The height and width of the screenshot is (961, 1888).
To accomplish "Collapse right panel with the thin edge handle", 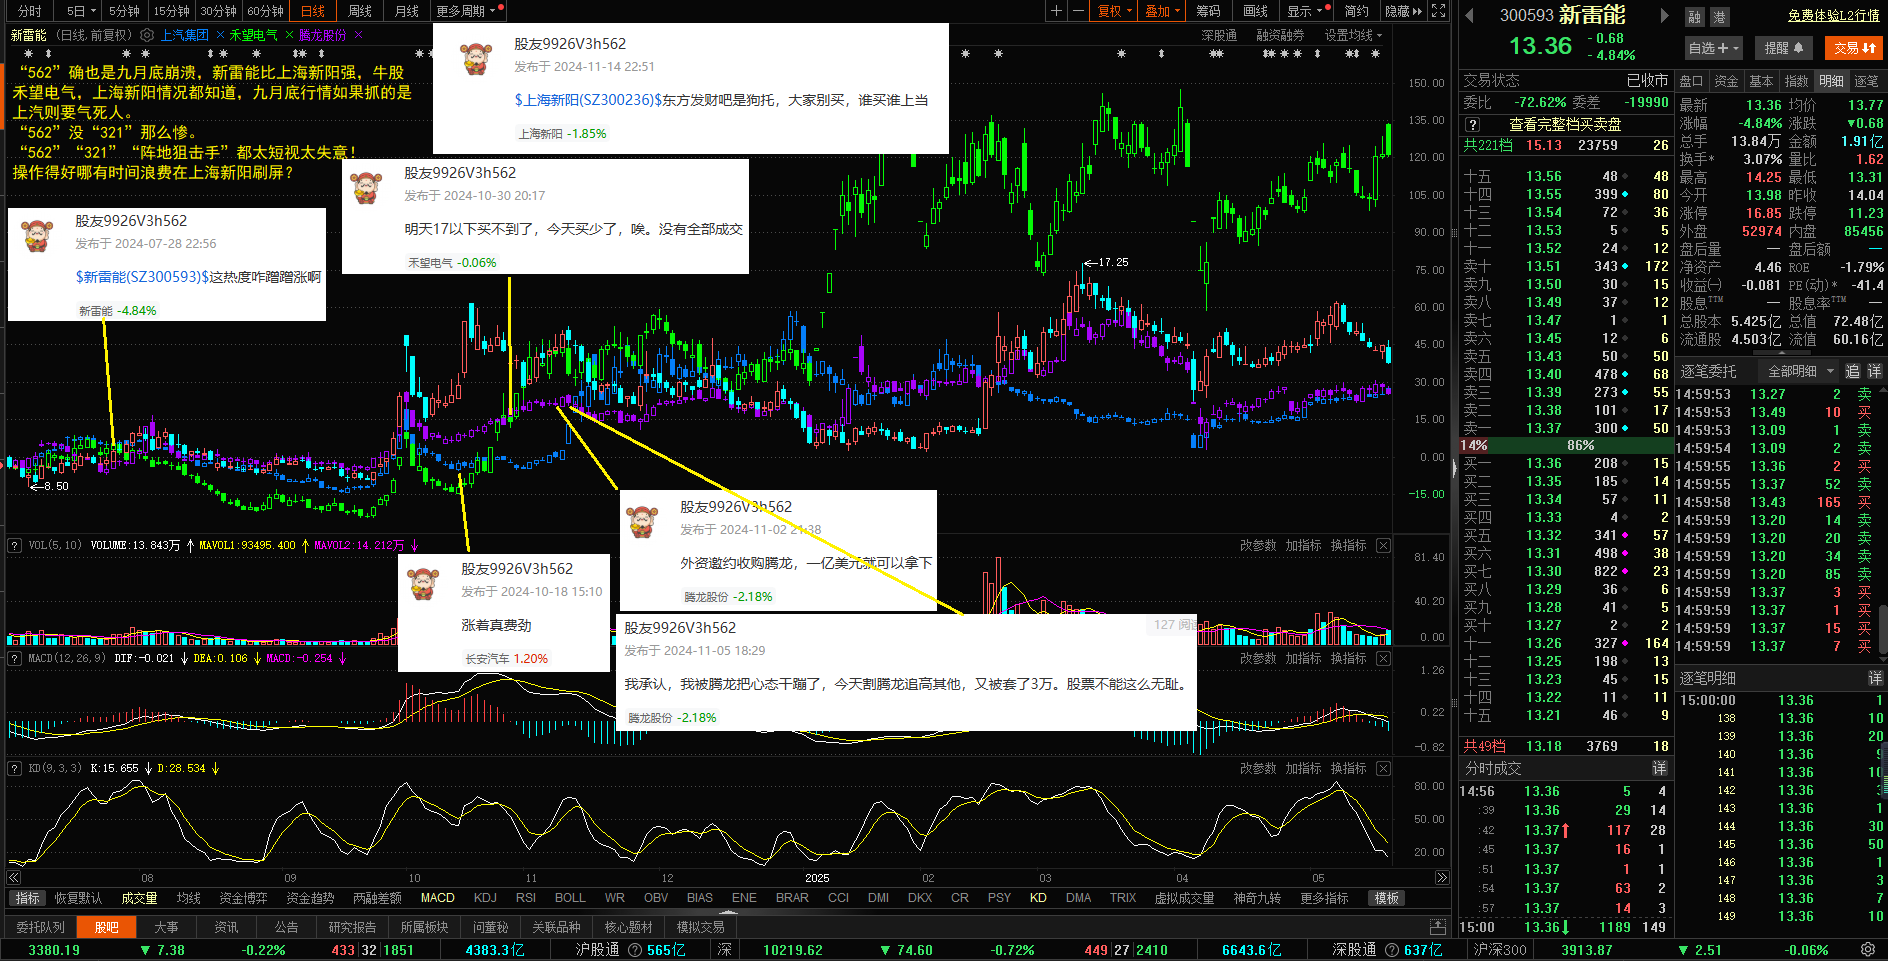I will point(1455,466).
